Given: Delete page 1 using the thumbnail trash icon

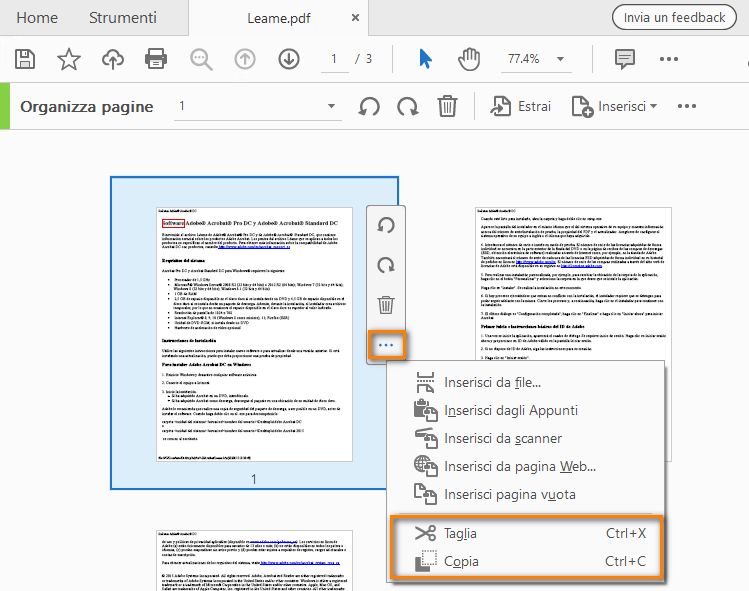Looking at the screenshot, I should coord(386,304).
